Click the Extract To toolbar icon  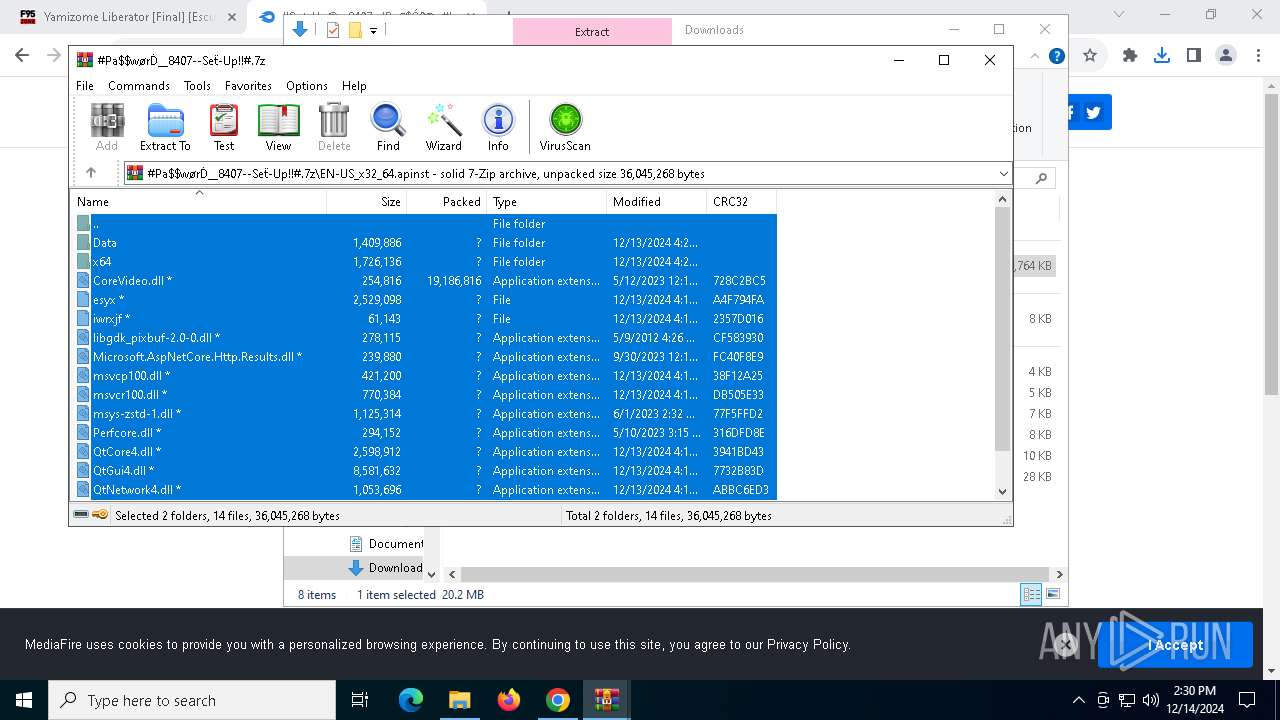pyautogui.click(x=165, y=127)
